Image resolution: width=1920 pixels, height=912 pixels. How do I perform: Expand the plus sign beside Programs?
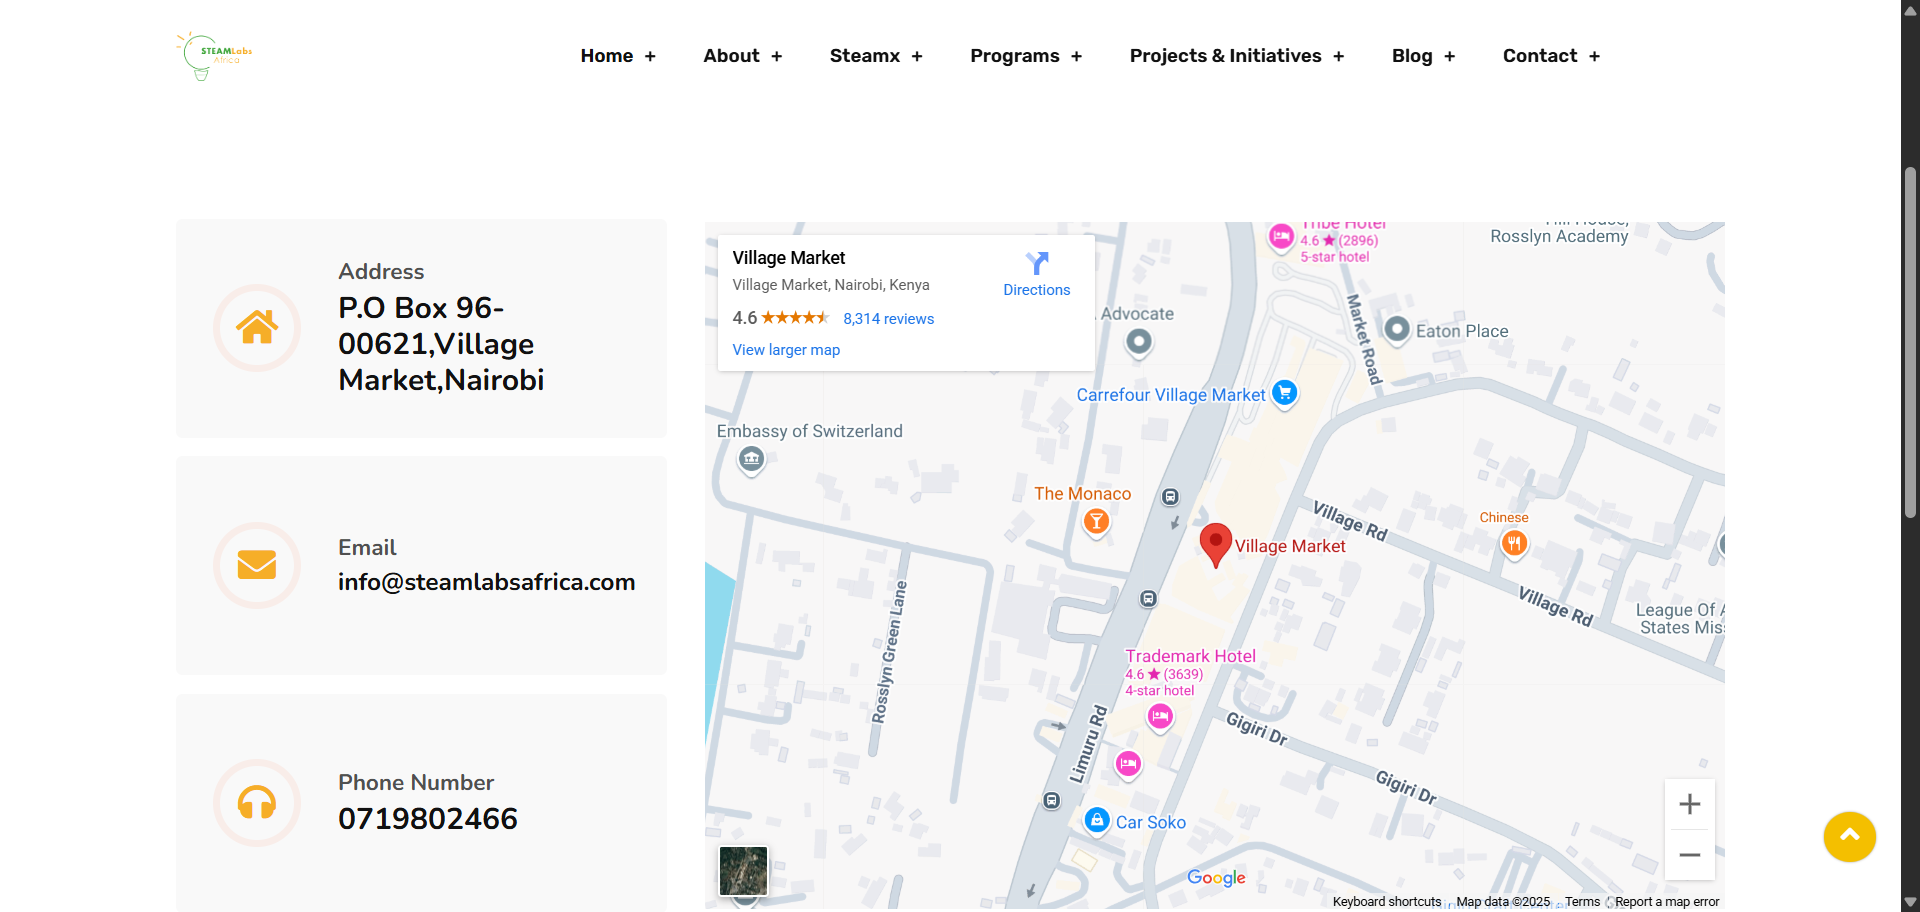[1077, 57]
